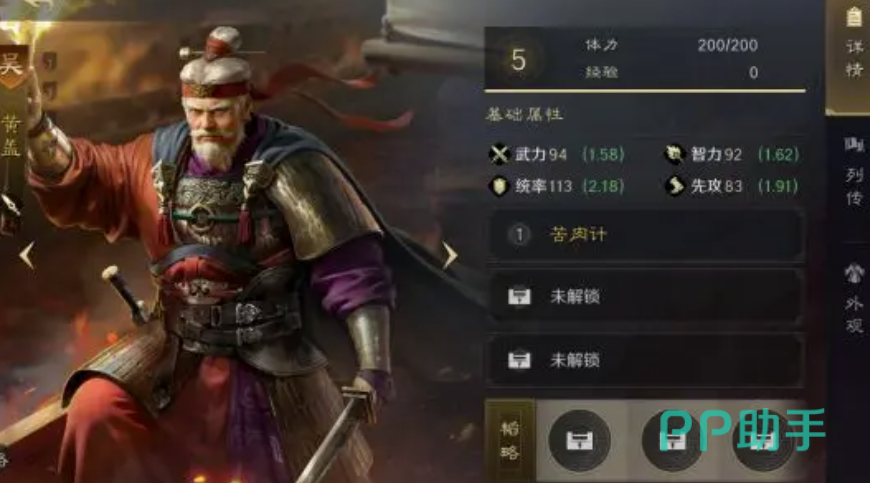Select the third 未解锁 locked skill slot
The width and height of the screenshot is (870, 483).
[646, 360]
